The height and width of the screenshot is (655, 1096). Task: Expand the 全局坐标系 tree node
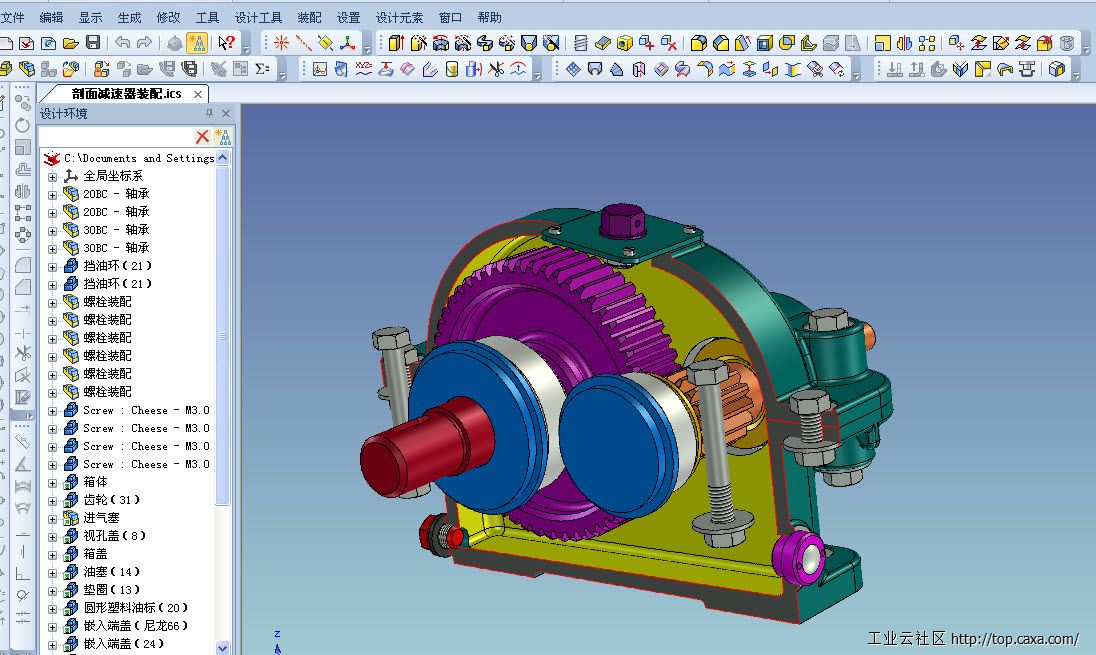tap(52, 176)
